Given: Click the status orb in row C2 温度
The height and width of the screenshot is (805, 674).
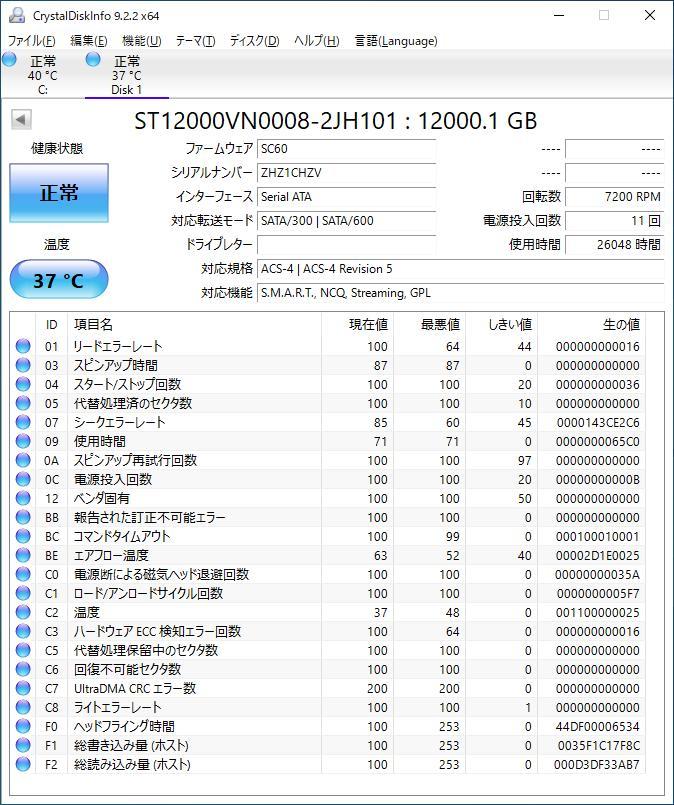Looking at the screenshot, I should (23, 612).
